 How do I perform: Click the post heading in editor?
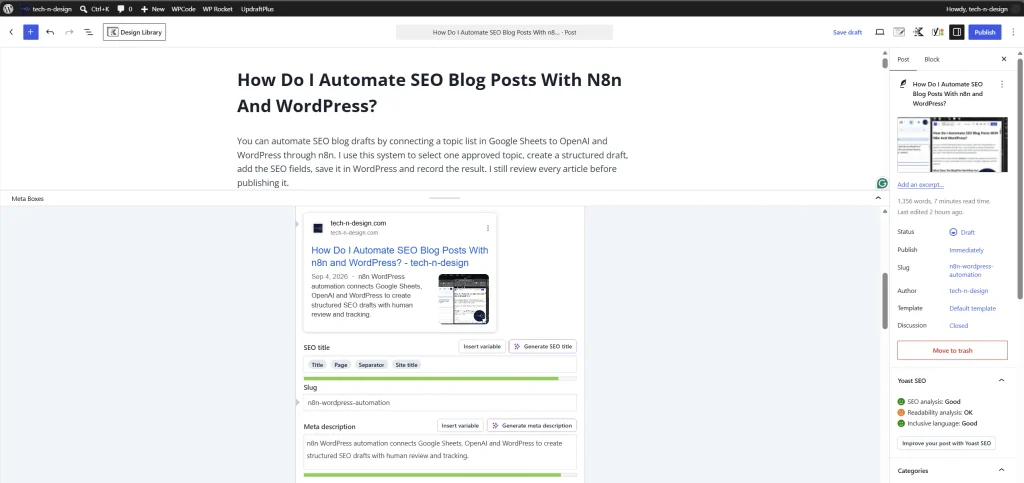coord(429,93)
